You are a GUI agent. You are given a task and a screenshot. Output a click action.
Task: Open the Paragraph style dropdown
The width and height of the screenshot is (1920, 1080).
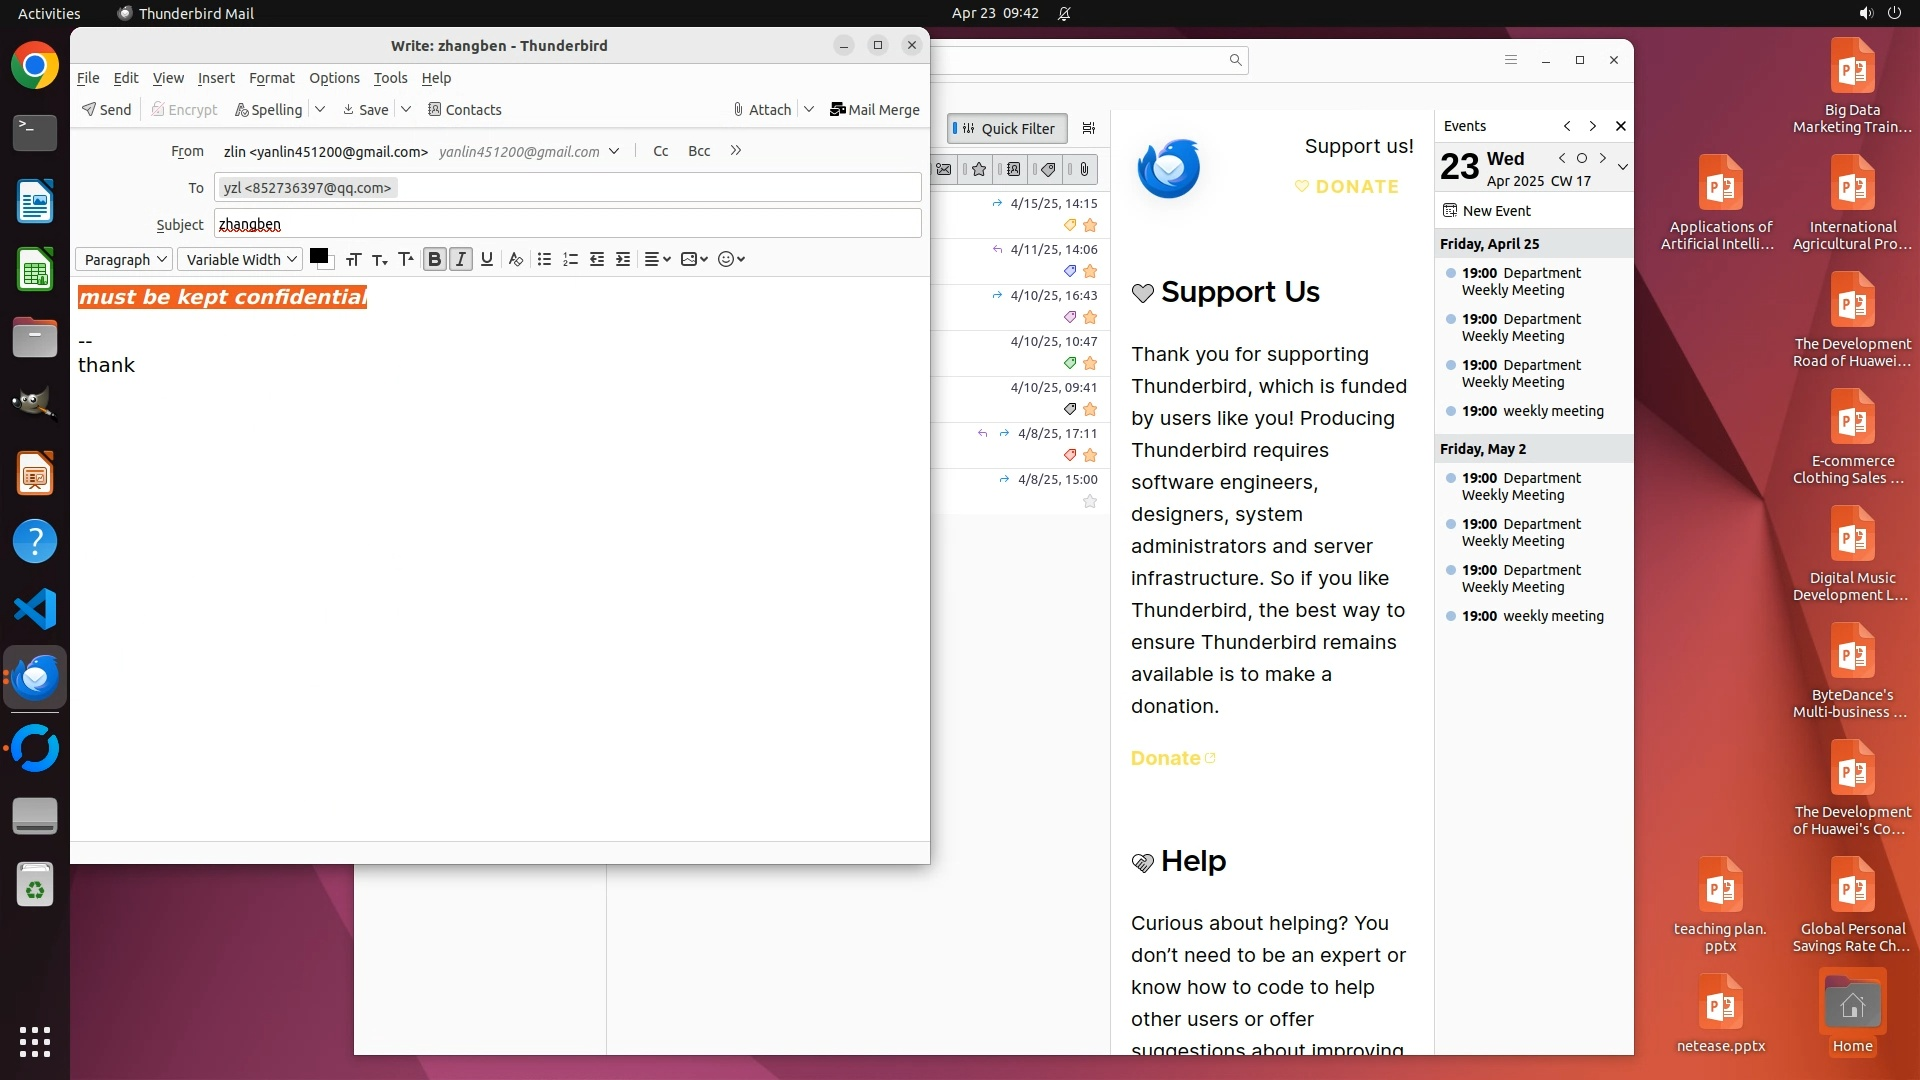124,260
